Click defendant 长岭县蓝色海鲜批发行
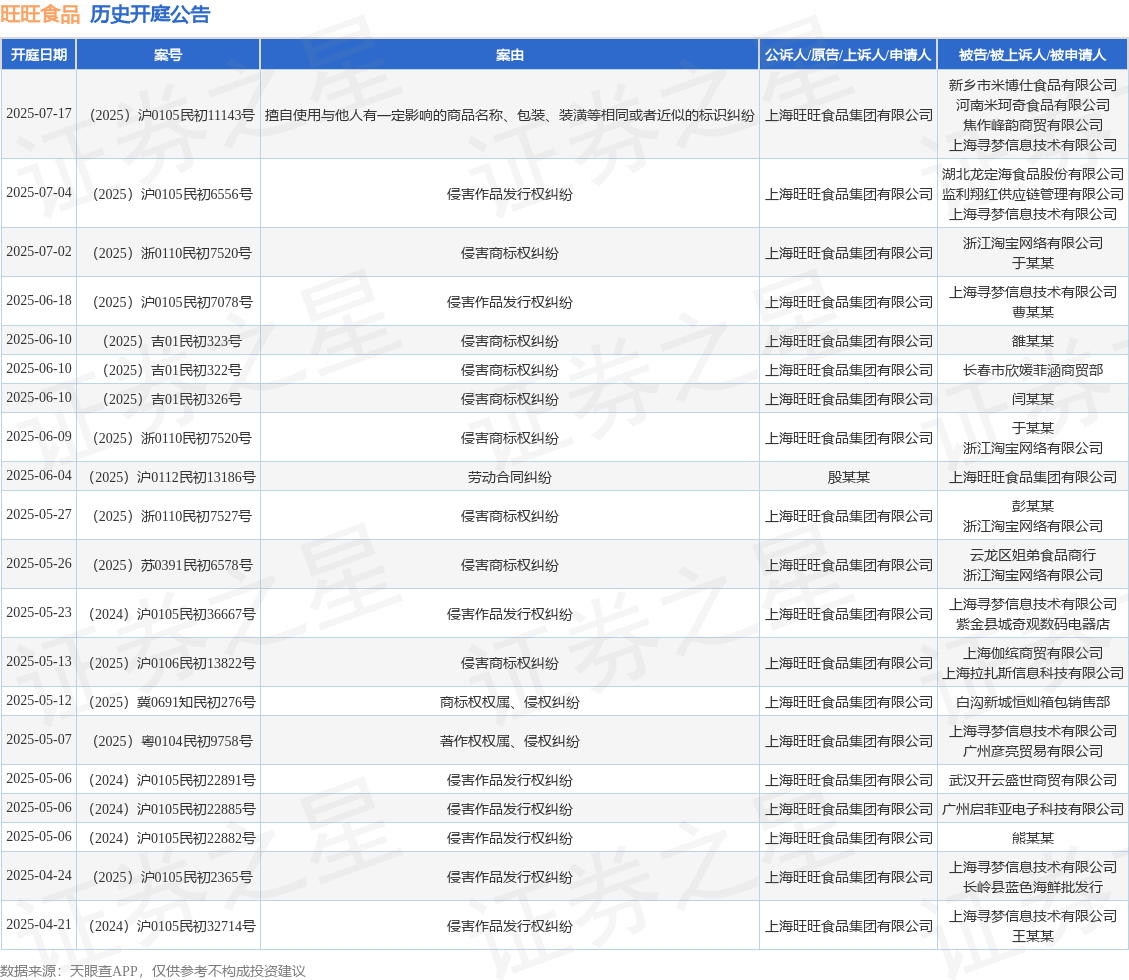Image resolution: width=1129 pixels, height=980 pixels. pos(1033,887)
